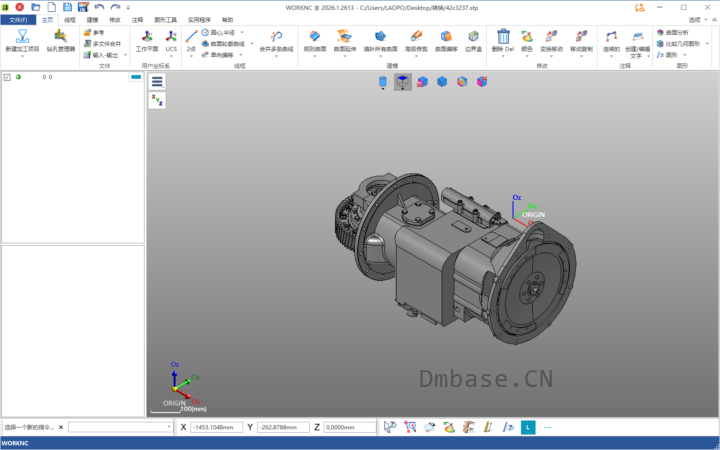Click the Undo arrow in quick access toolbar
This screenshot has width=720, height=450.
99,7
